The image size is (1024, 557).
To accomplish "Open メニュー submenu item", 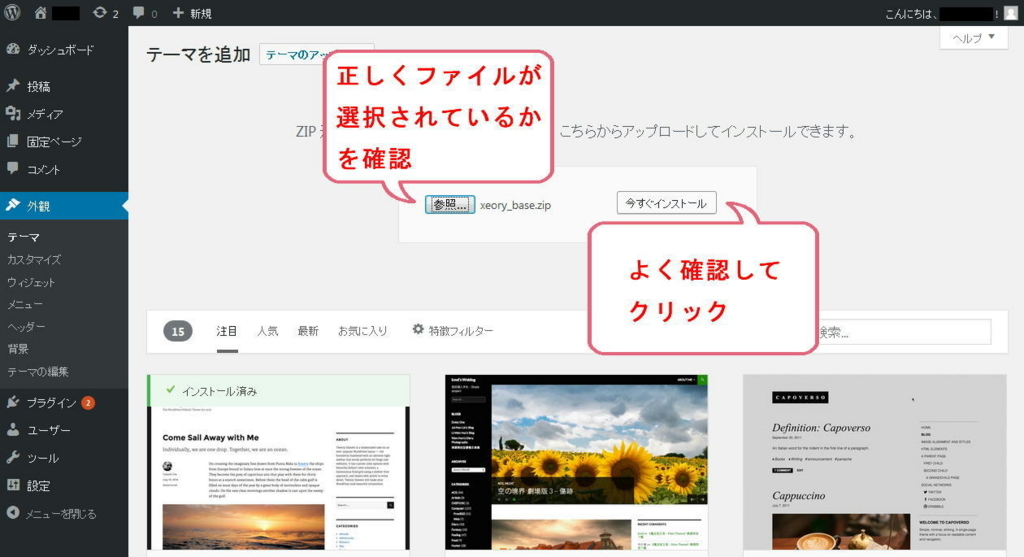I will [25, 304].
